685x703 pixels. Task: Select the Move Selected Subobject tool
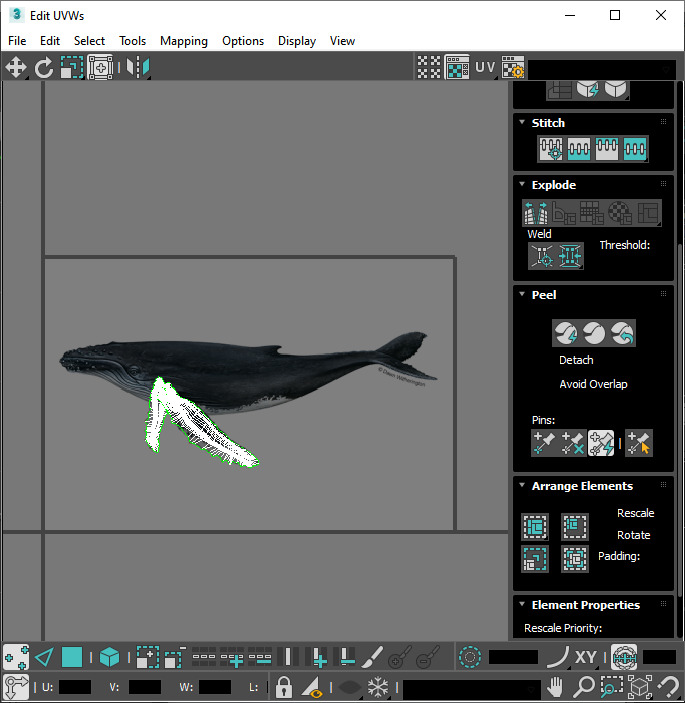16,68
